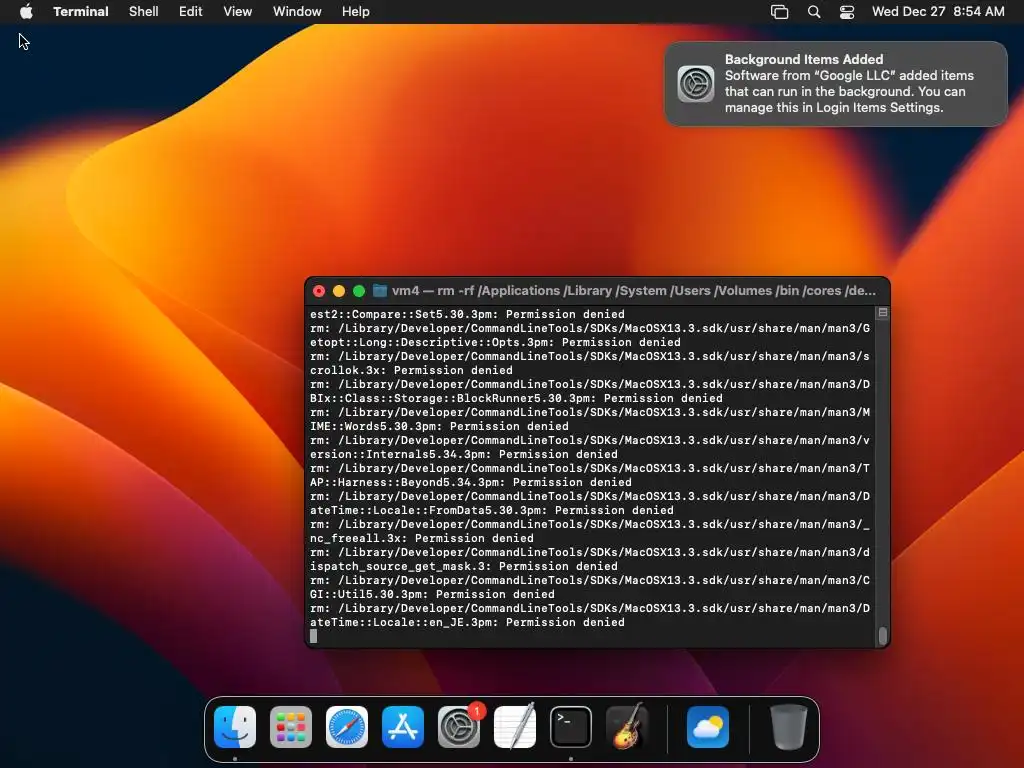Launch GarageBand from the Dock

click(x=627, y=727)
